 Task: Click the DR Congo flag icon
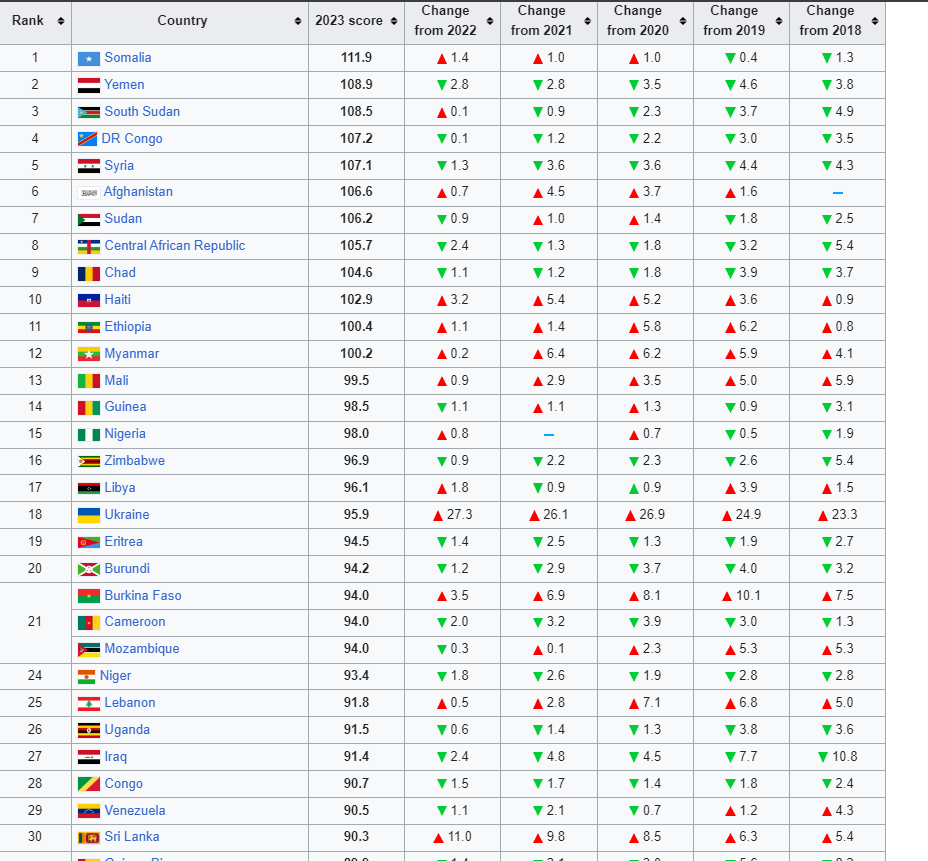pyautogui.click(x=88, y=139)
